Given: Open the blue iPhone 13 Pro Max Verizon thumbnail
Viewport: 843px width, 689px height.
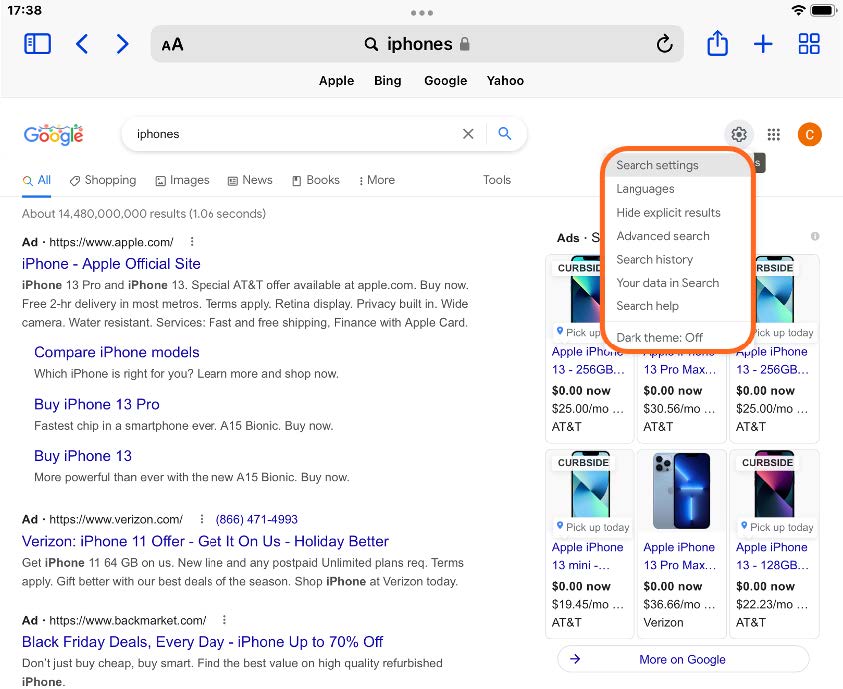Looking at the screenshot, I should (681, 491).
